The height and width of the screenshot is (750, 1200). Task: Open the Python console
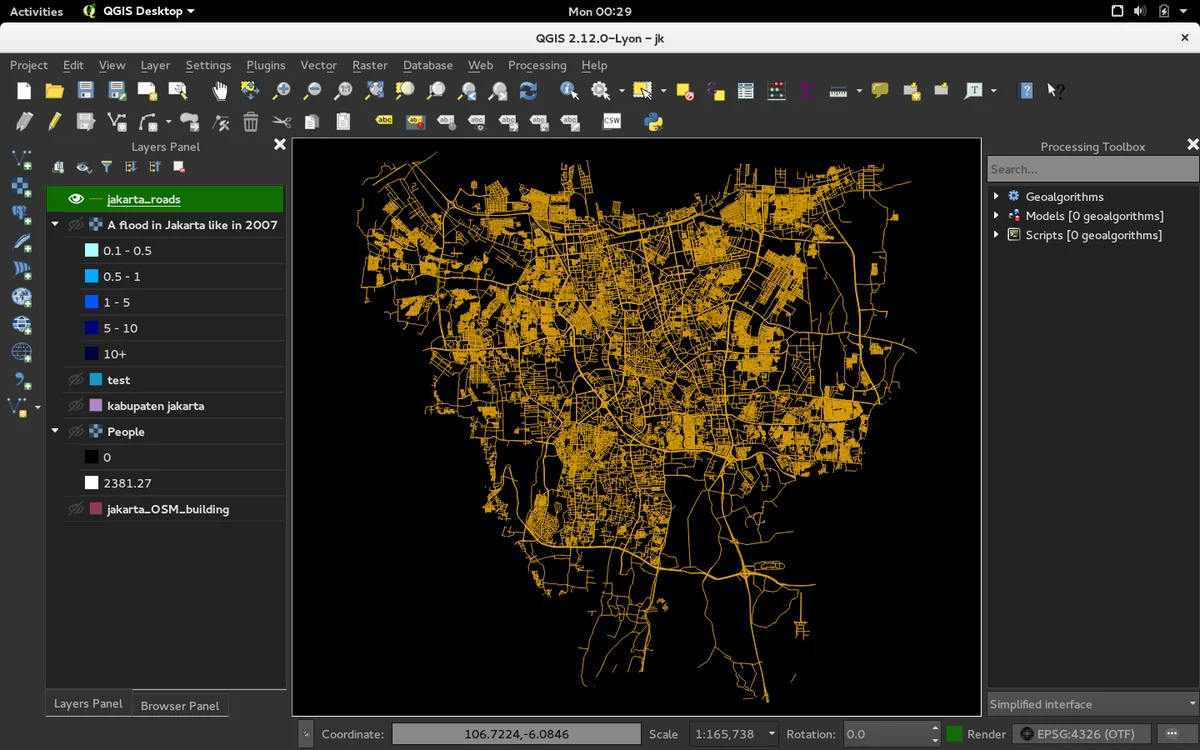654,122
